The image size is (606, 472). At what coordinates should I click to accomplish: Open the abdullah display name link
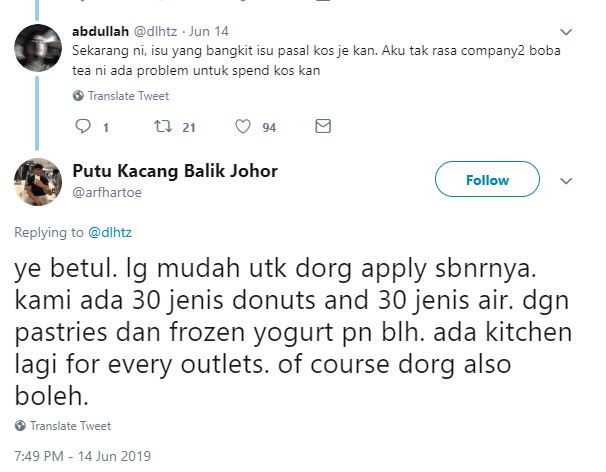(99, 30)
